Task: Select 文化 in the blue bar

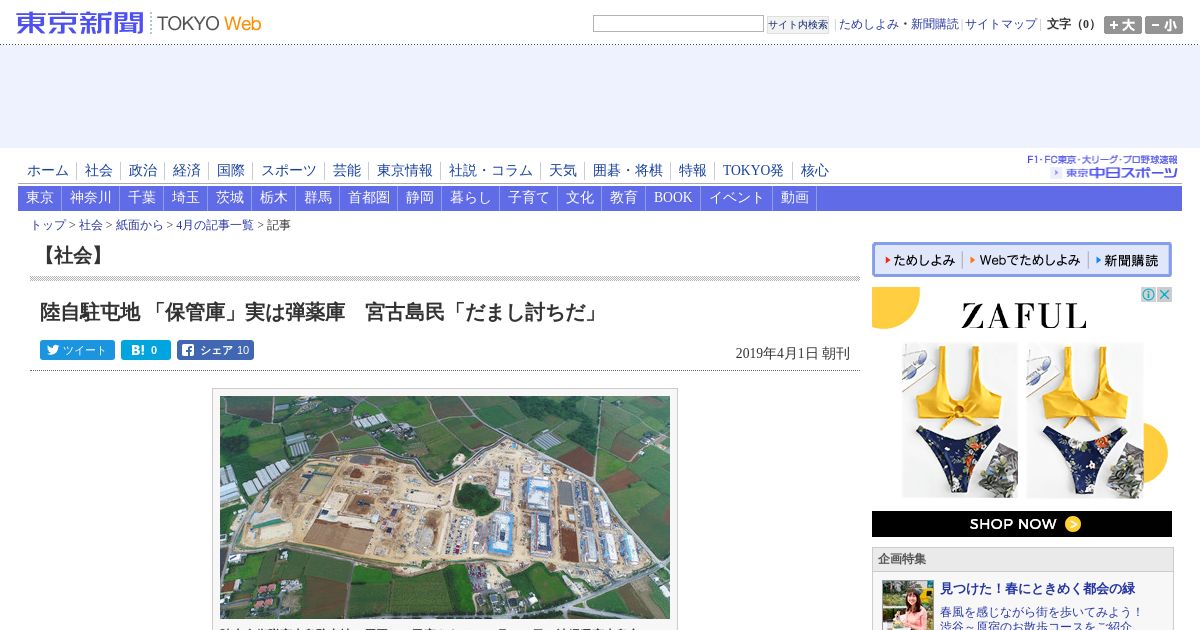Action: (580, 198)
